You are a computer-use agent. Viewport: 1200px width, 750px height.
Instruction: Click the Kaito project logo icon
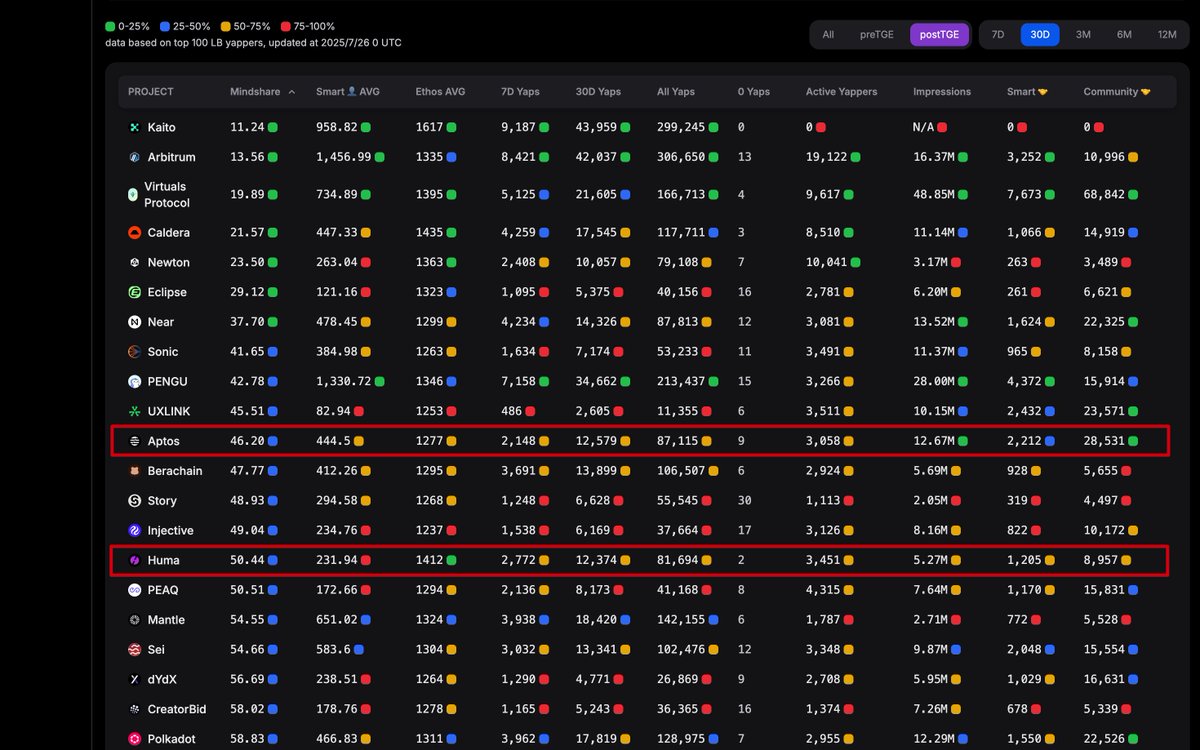click(x=134, y=128)
